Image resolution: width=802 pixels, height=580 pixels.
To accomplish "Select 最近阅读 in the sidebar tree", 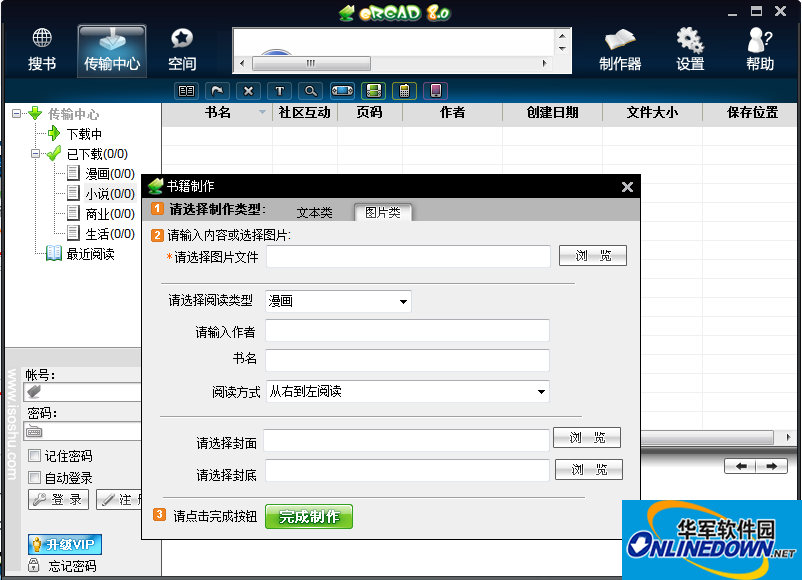I will [90, 254].
